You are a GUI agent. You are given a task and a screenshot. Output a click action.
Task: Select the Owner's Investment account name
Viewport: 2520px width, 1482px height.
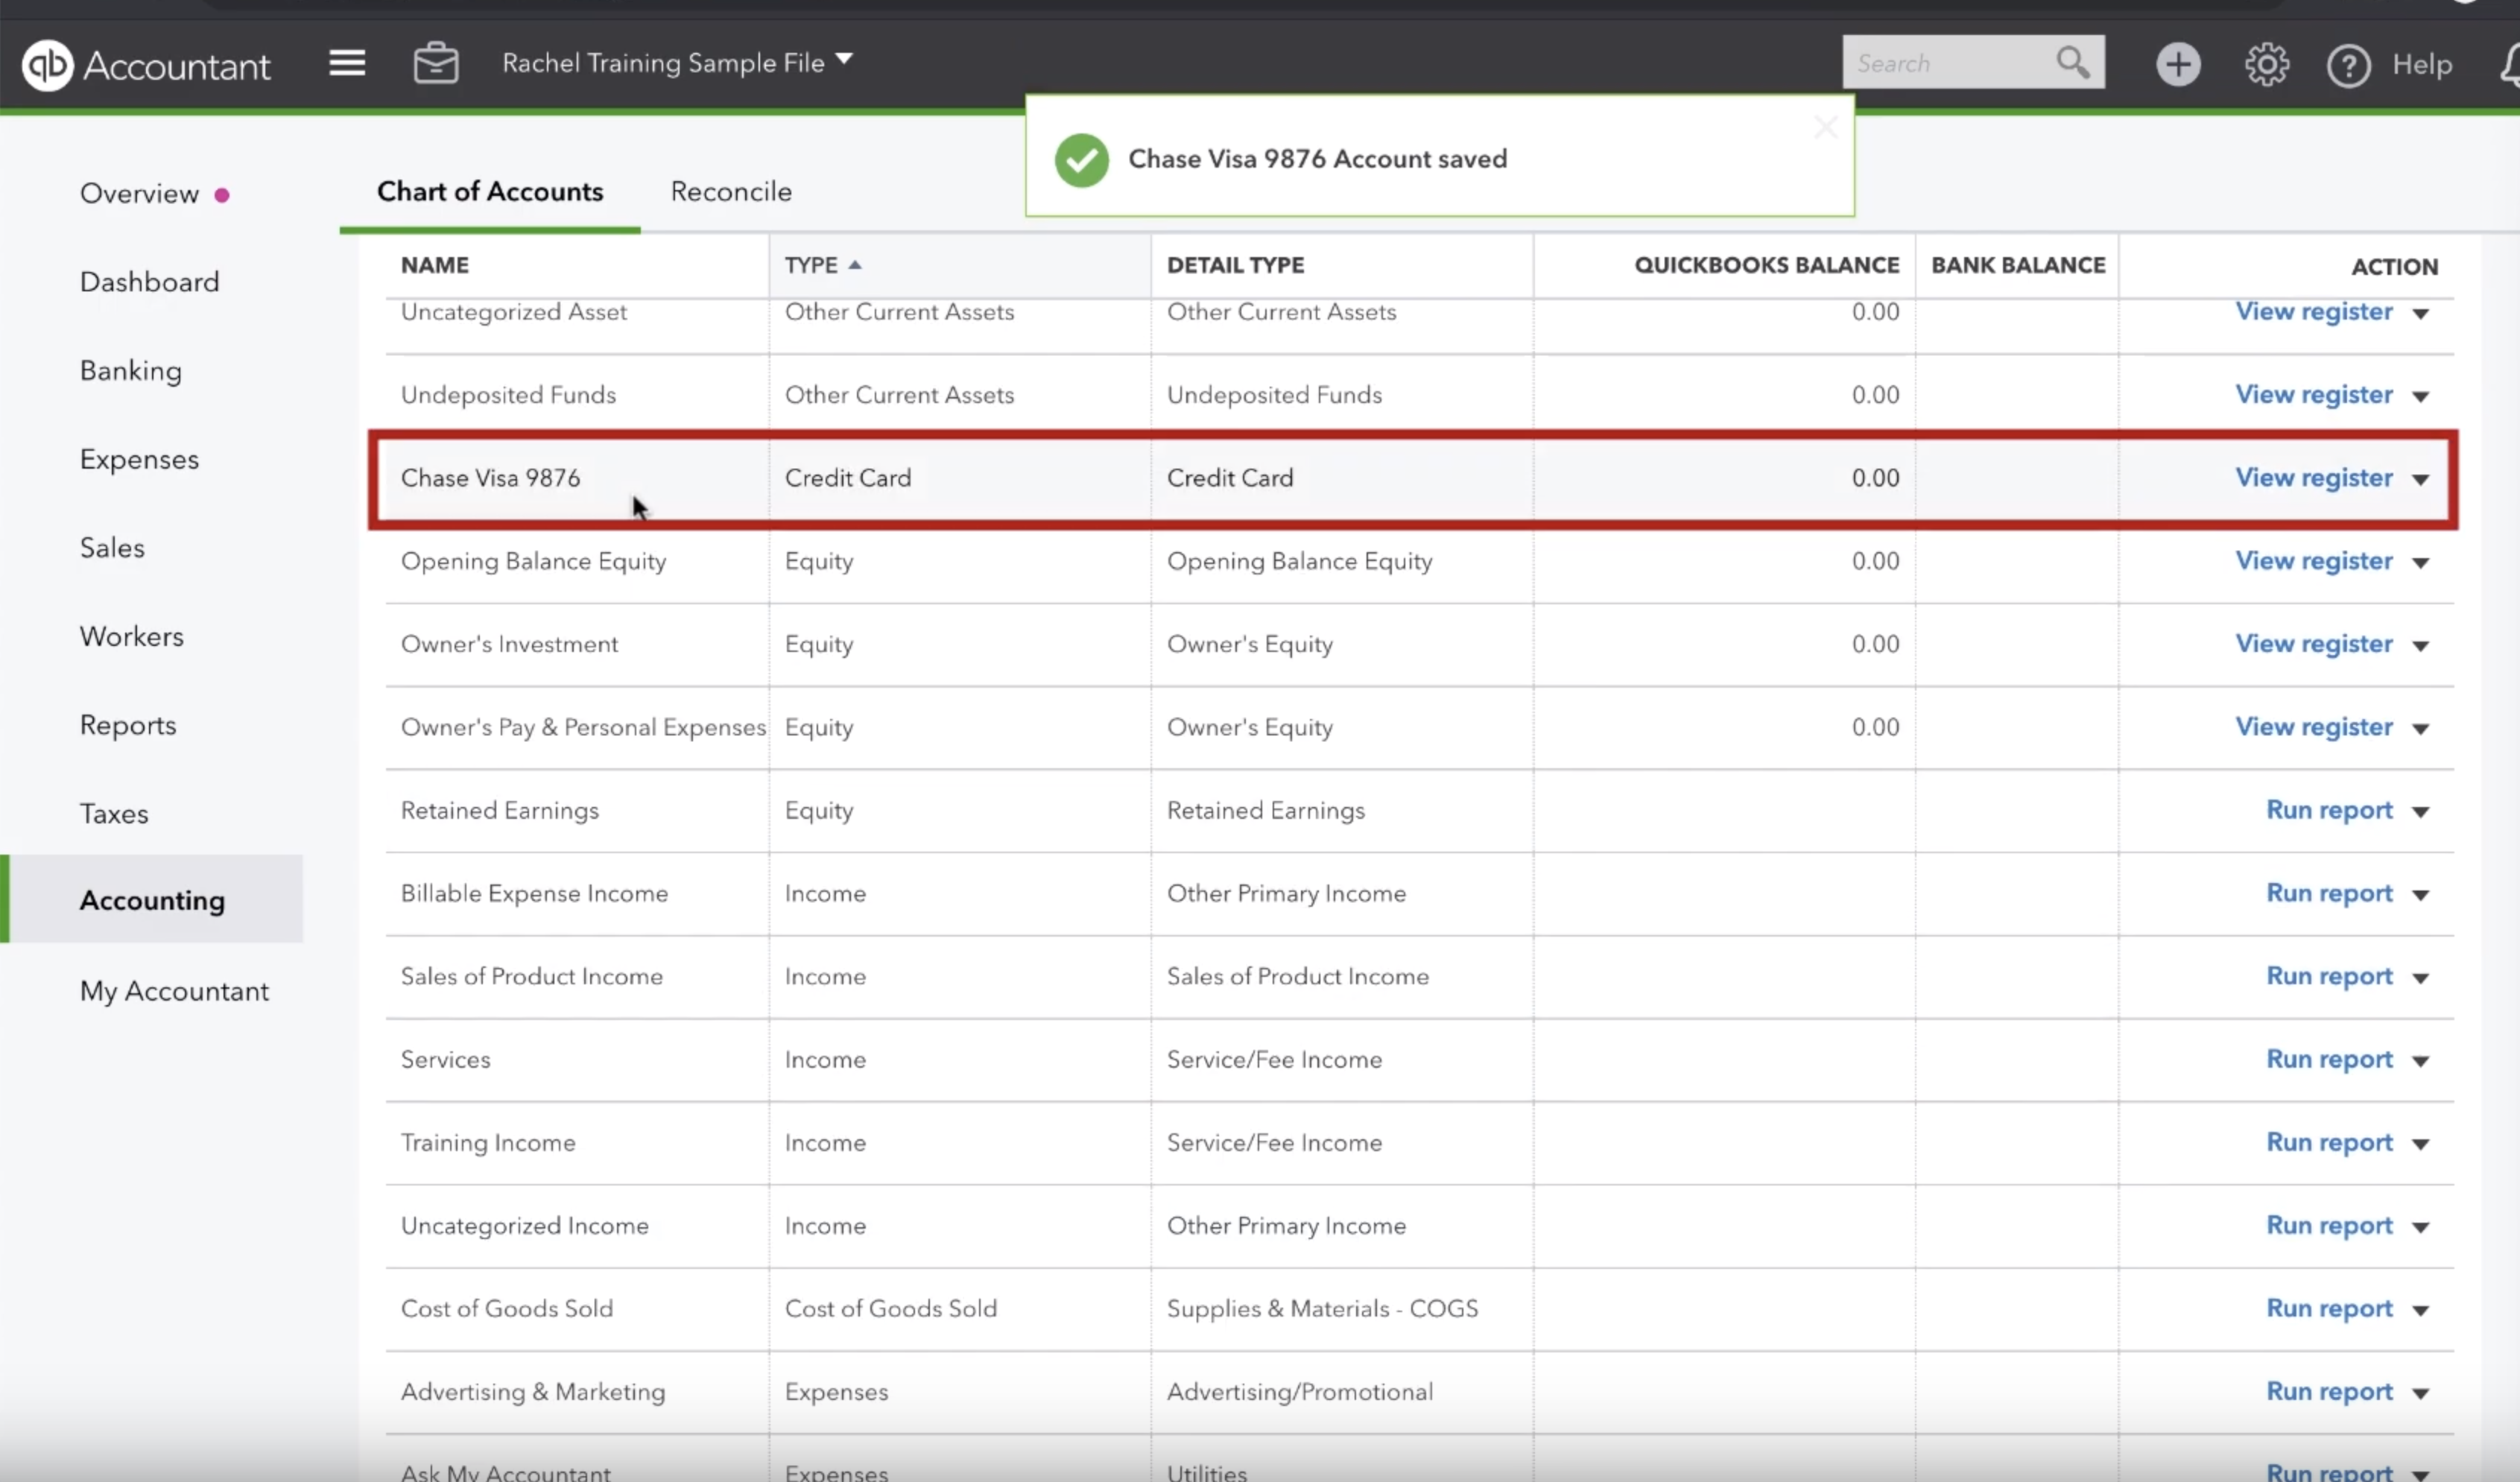(x=509, y=644)
